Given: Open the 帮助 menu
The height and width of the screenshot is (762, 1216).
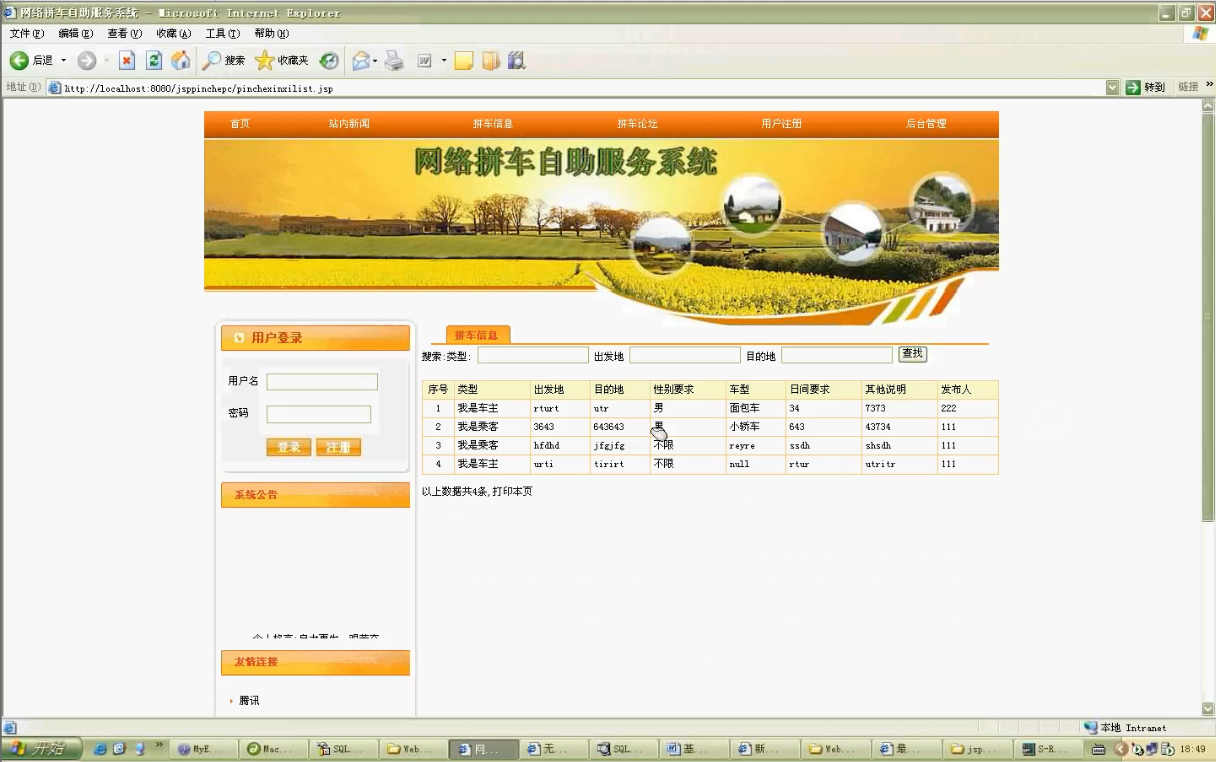Looking at the screenshot, I should (271, 34).
